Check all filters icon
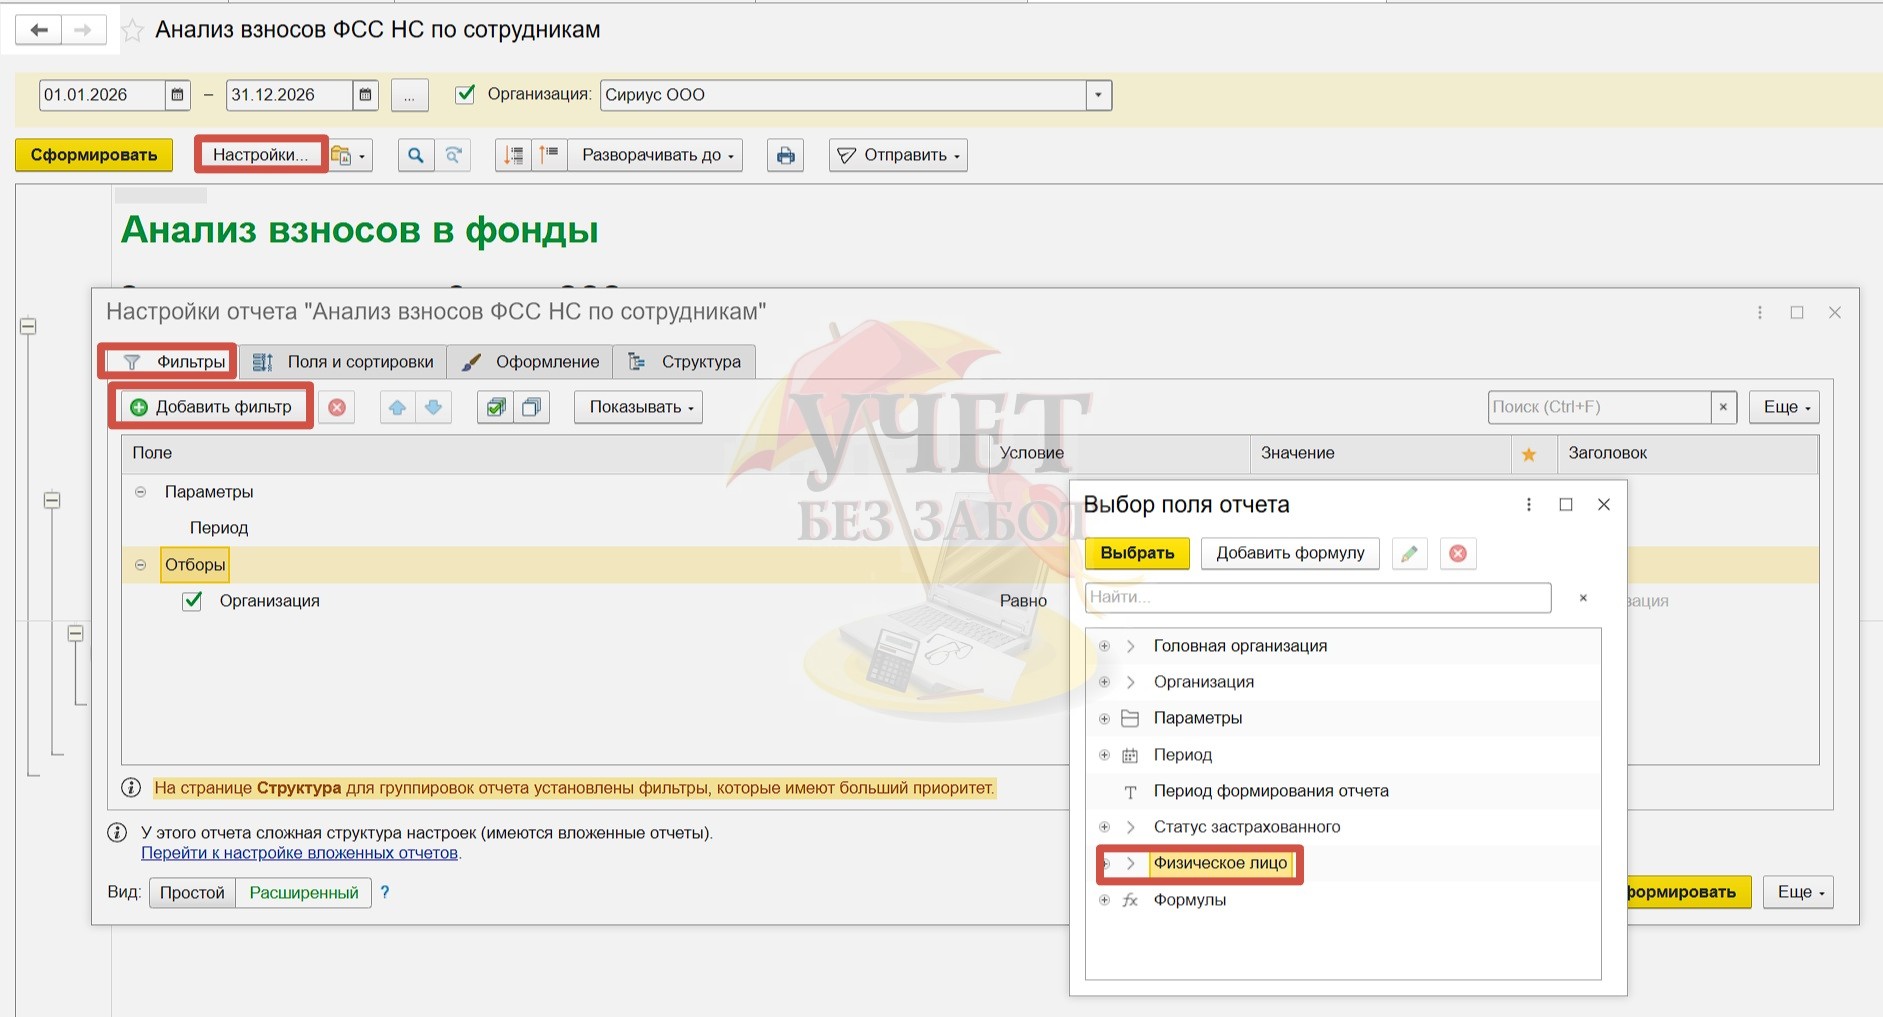Screen dimensions: 1883x1017 [x=495, y=407]
